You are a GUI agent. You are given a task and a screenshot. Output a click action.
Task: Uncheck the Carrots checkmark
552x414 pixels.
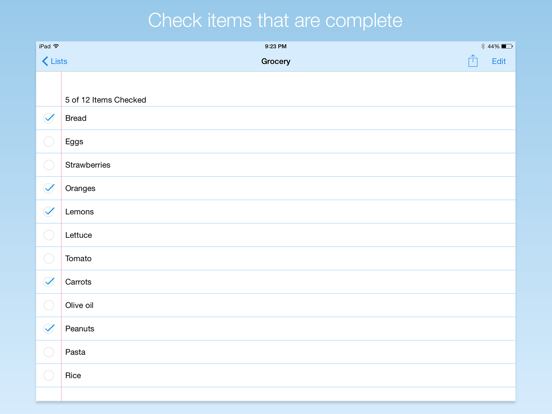point(49,282)
